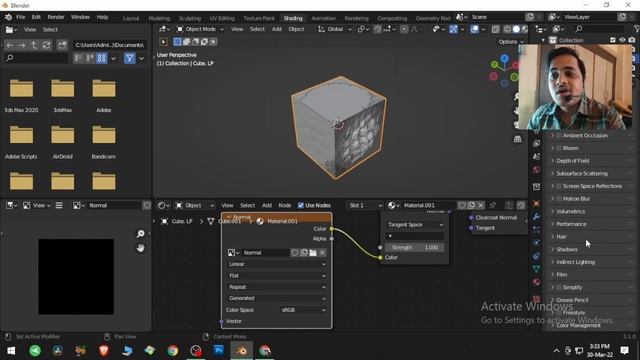Open the Global transform orientation dropdown
Image resolution: width=640 pixels, height=360 pixels.
tap(335, 29)
